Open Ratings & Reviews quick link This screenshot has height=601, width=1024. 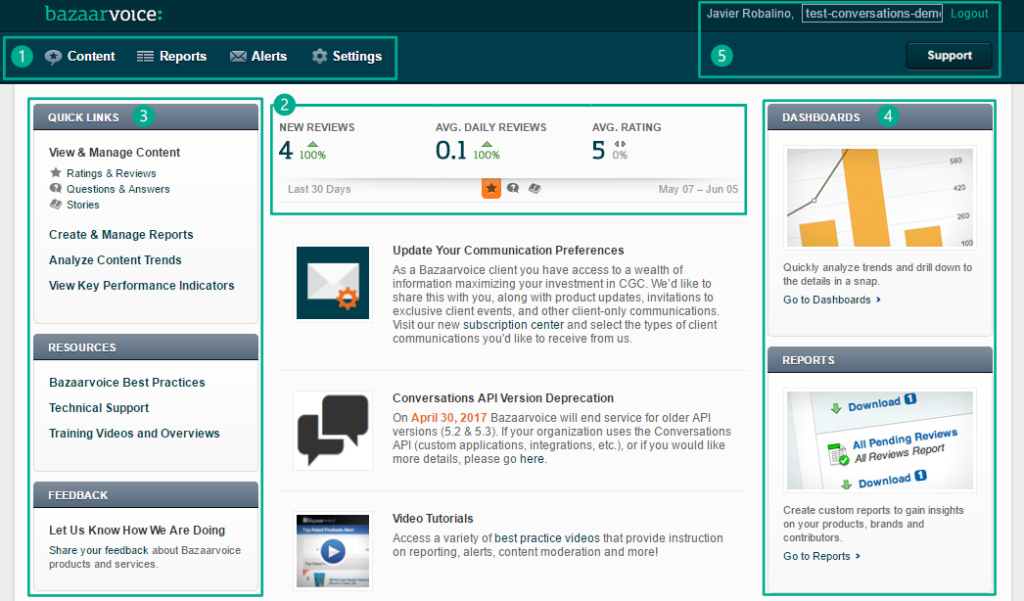[x=111, y=174]
